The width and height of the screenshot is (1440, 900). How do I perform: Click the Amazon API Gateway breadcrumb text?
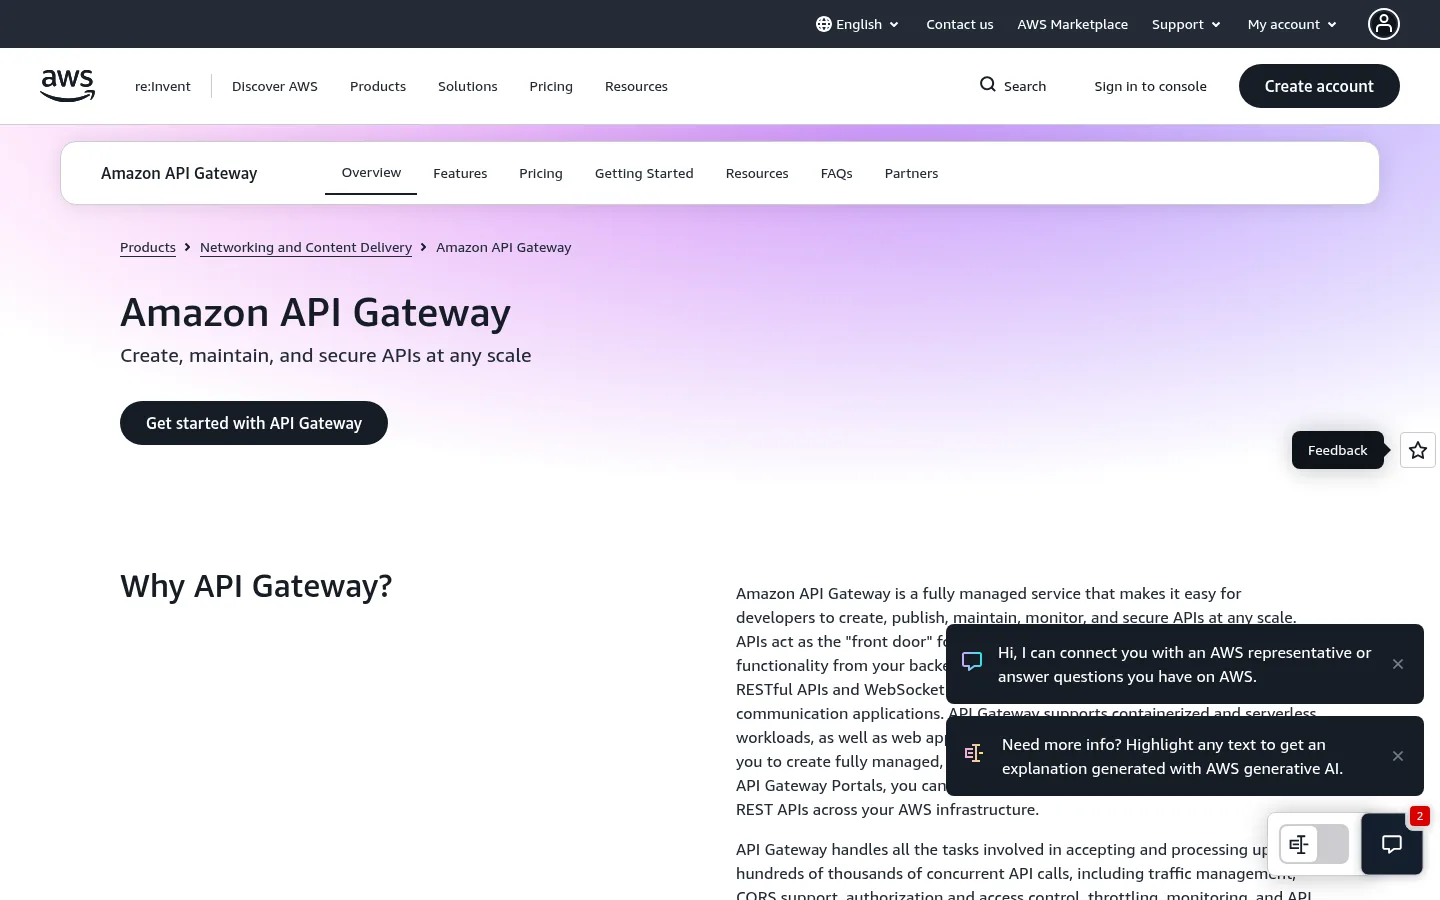click(504, 247)
